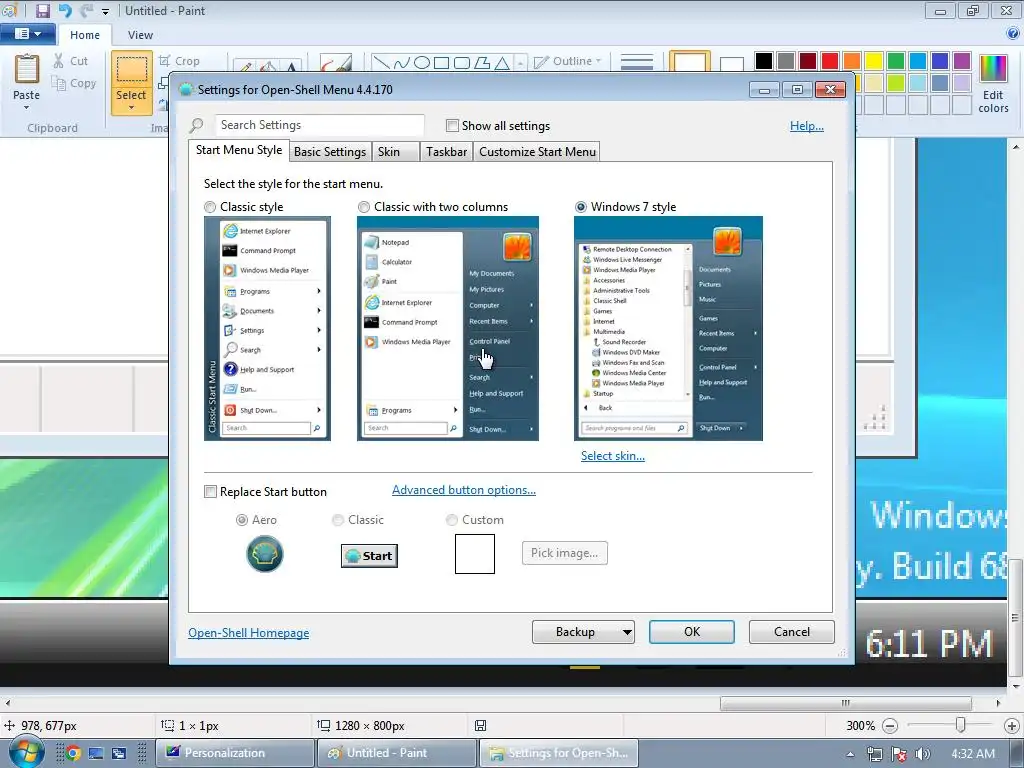Select the Color 2 background box in Paint
Viewport: 1024px width, 768px height.
point(731,63)
